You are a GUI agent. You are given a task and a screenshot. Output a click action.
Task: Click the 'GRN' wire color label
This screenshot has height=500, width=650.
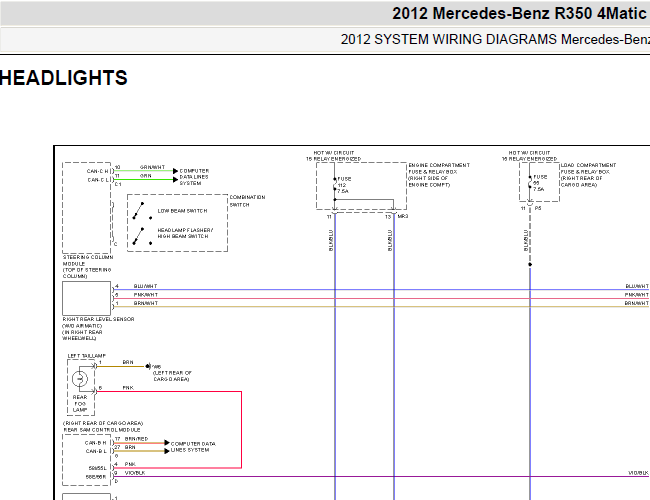(x=146, y=176)
